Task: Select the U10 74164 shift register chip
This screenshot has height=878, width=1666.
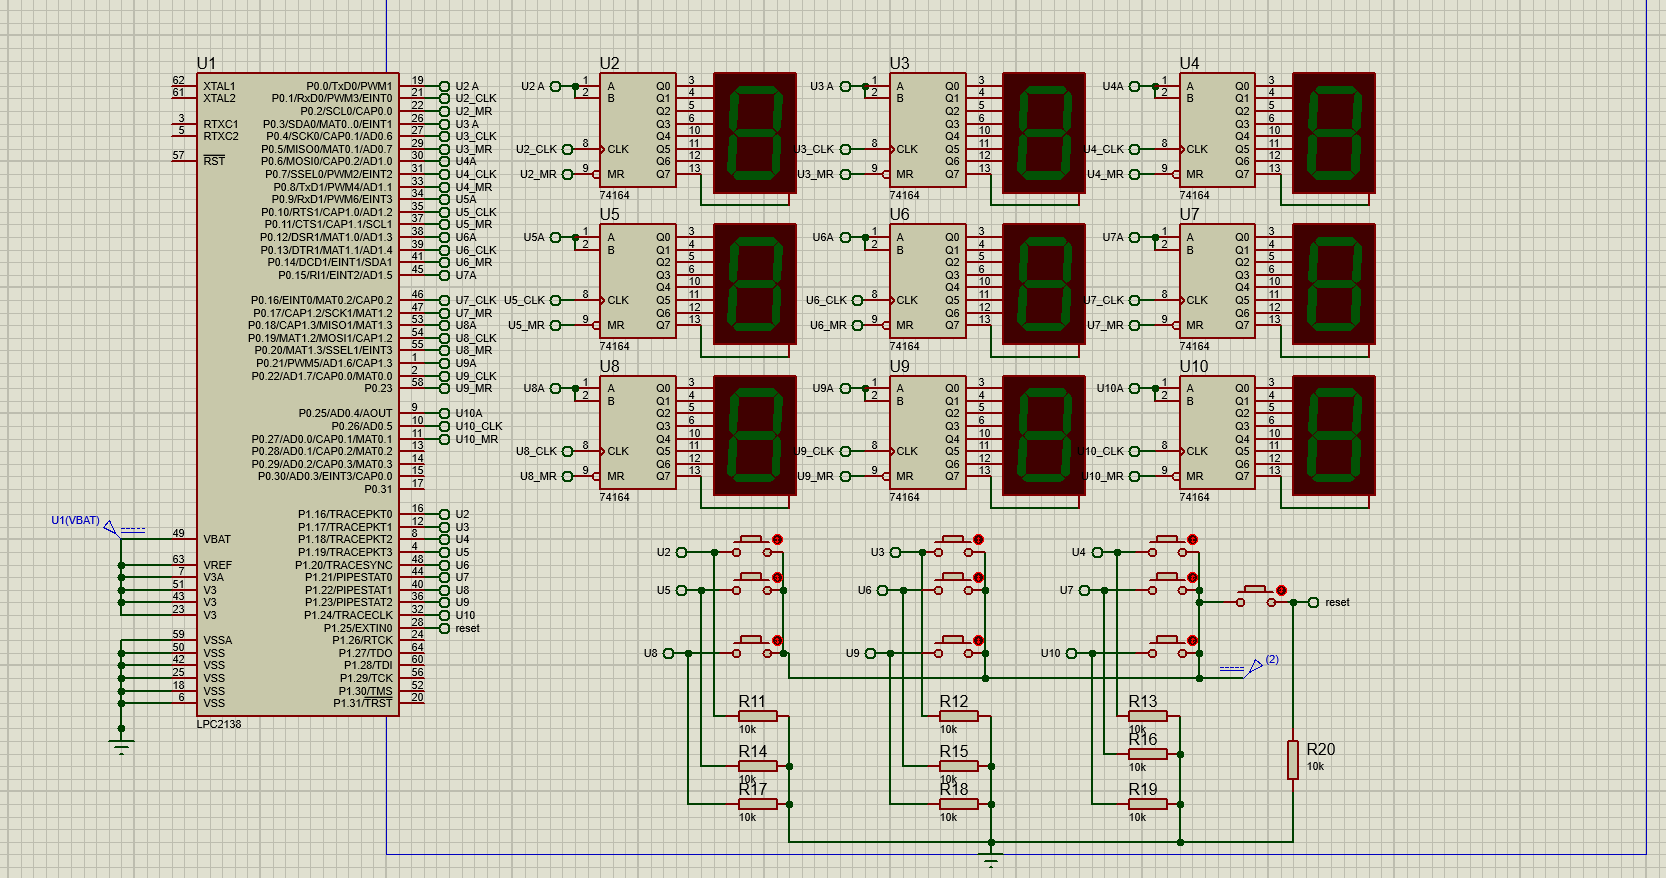Action: (x=1217, y=432)
